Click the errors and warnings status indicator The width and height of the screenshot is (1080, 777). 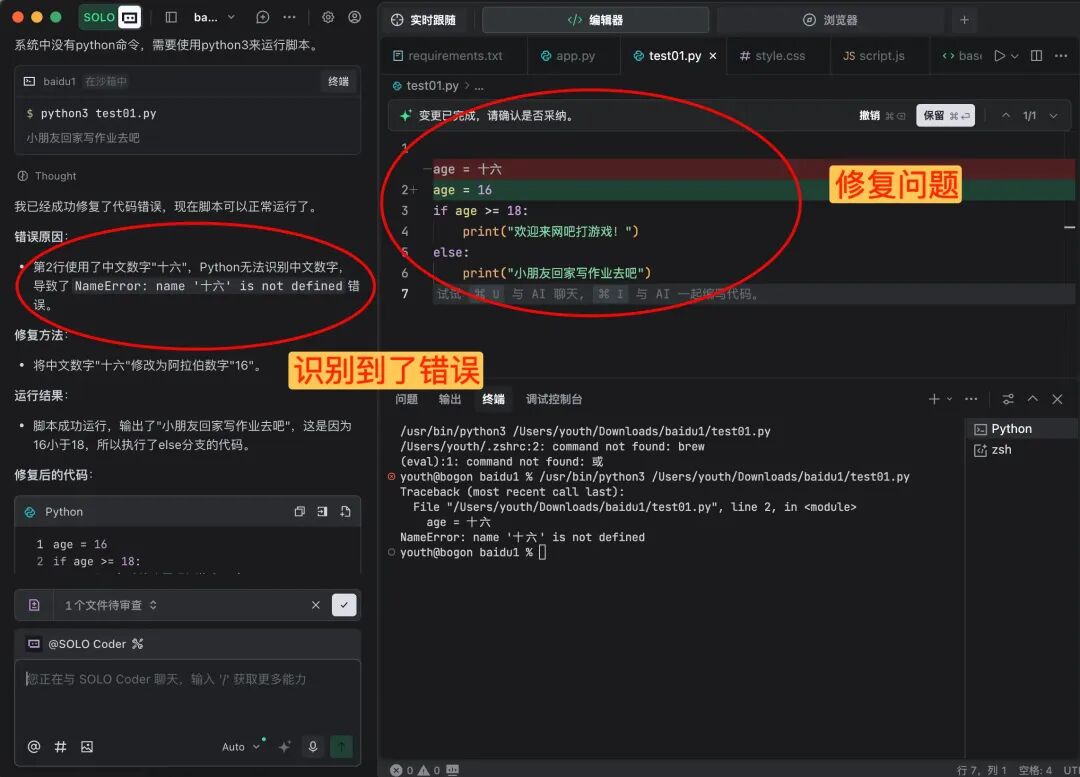point(415,770)
